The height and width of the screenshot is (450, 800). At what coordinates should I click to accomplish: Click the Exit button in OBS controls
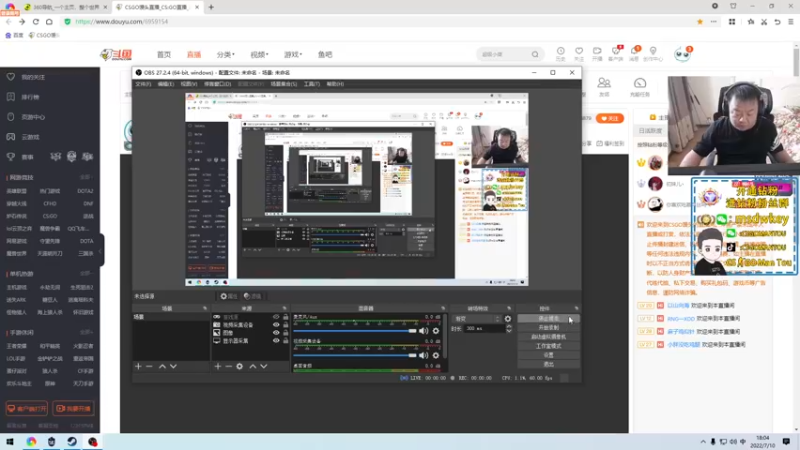click(548, 364)
